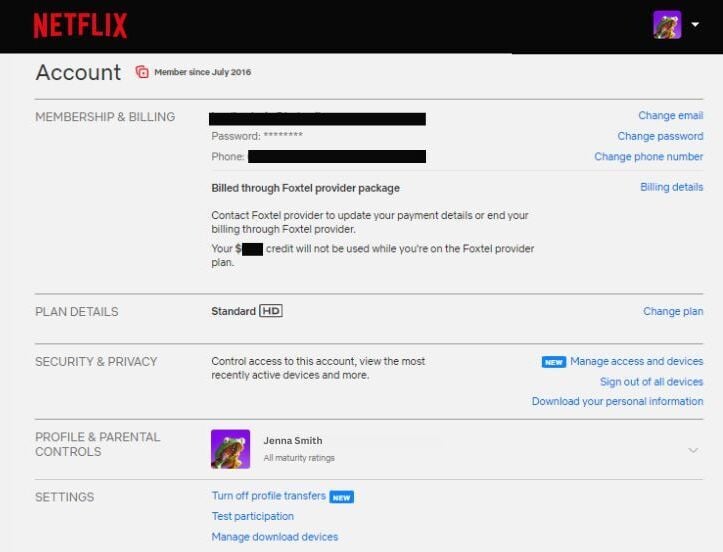The image size is (723, 552).
Task: Expand the Jenna Smith profile chevron
Action: coord(693,450)
